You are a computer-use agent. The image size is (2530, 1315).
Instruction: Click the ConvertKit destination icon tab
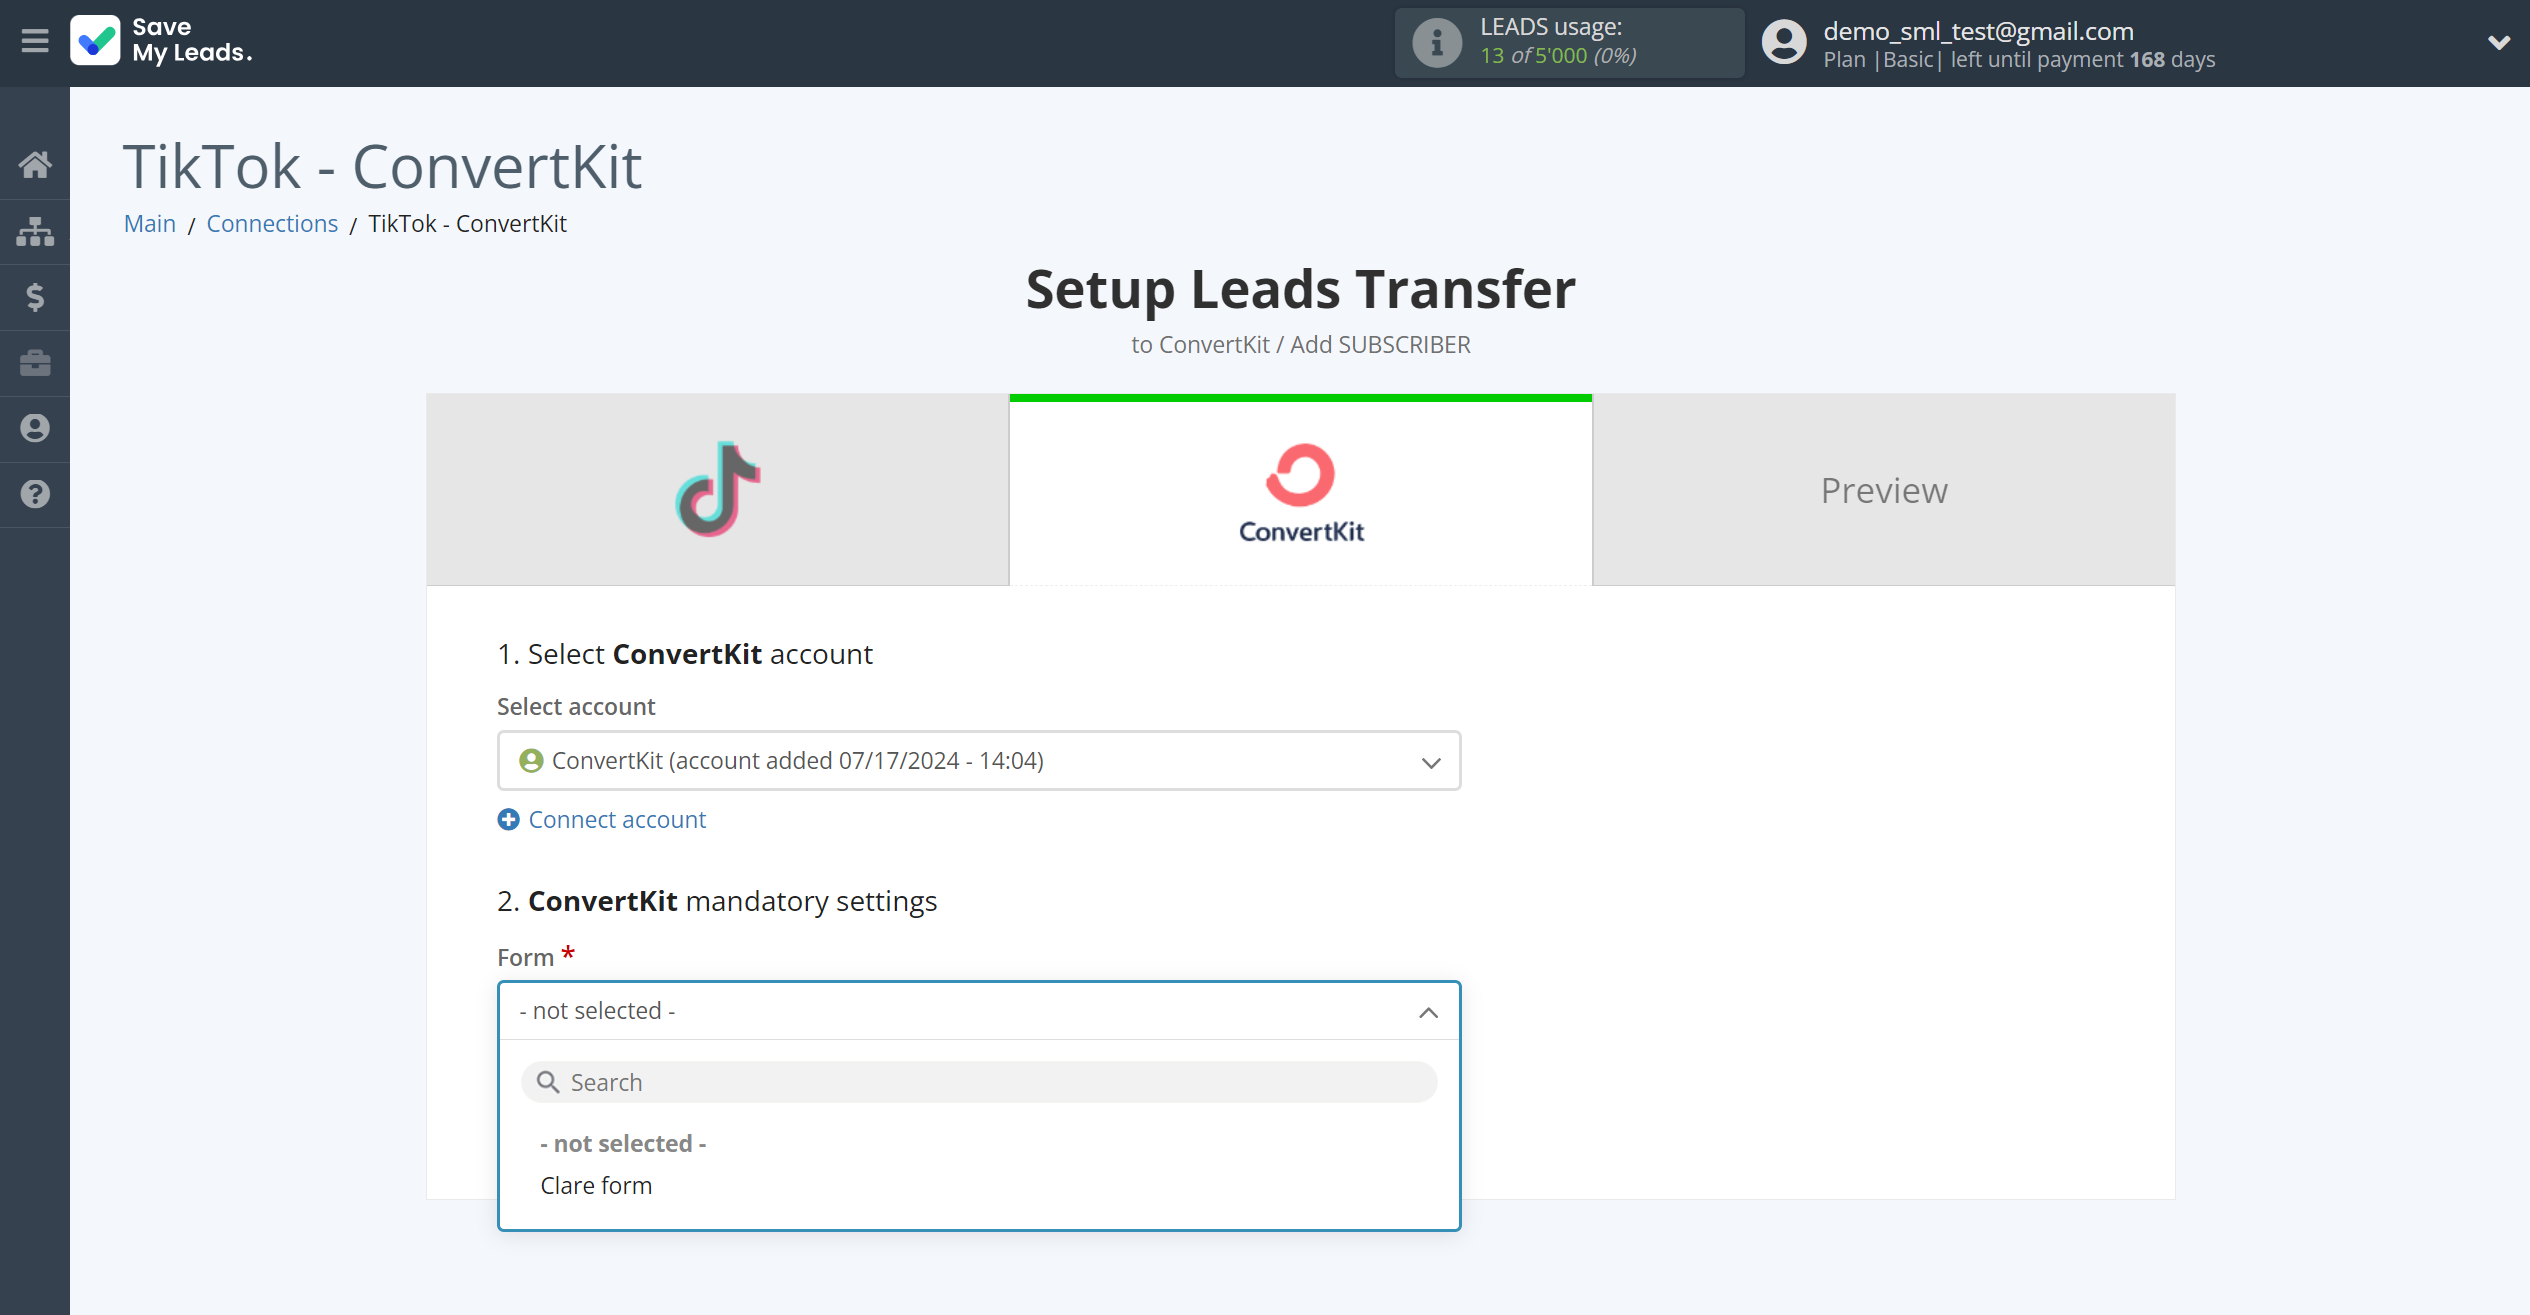(x=1302, y=490)
